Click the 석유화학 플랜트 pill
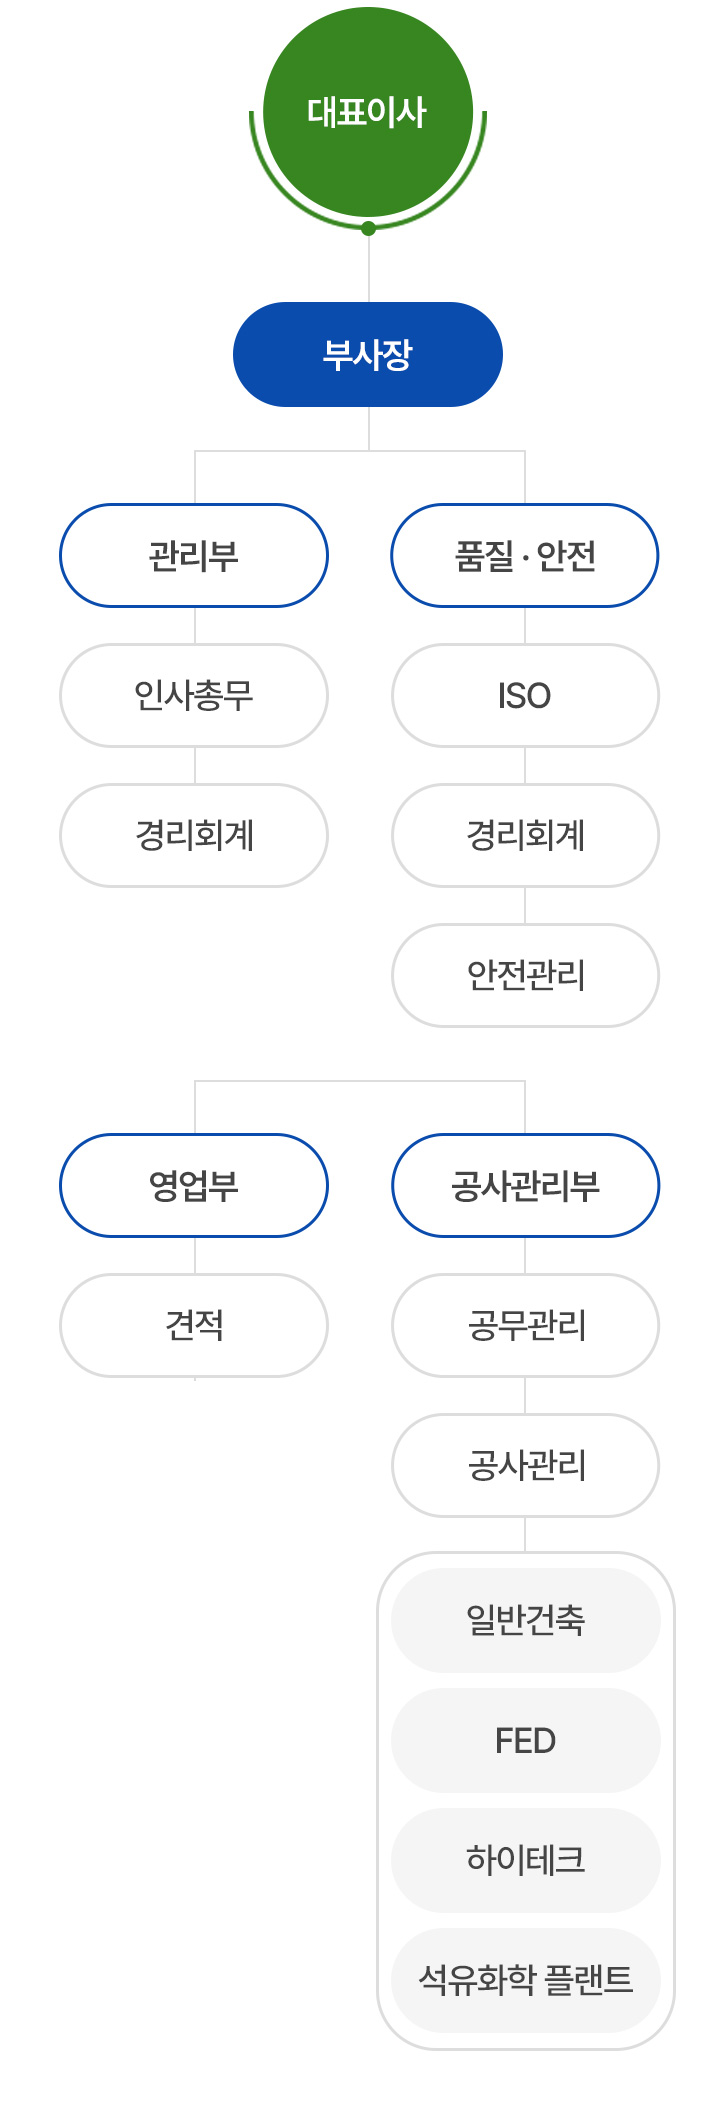This screenshot has height=2105, width=720. (525, 1981)
